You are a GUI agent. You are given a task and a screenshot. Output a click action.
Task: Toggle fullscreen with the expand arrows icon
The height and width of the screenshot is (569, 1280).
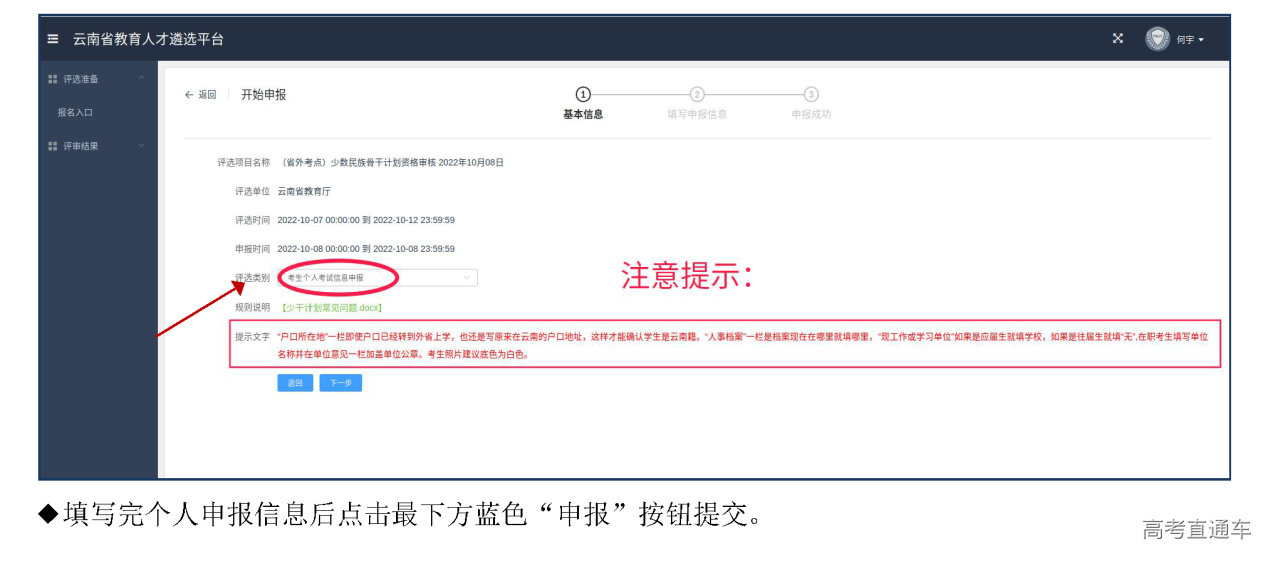click(1118, 39)
